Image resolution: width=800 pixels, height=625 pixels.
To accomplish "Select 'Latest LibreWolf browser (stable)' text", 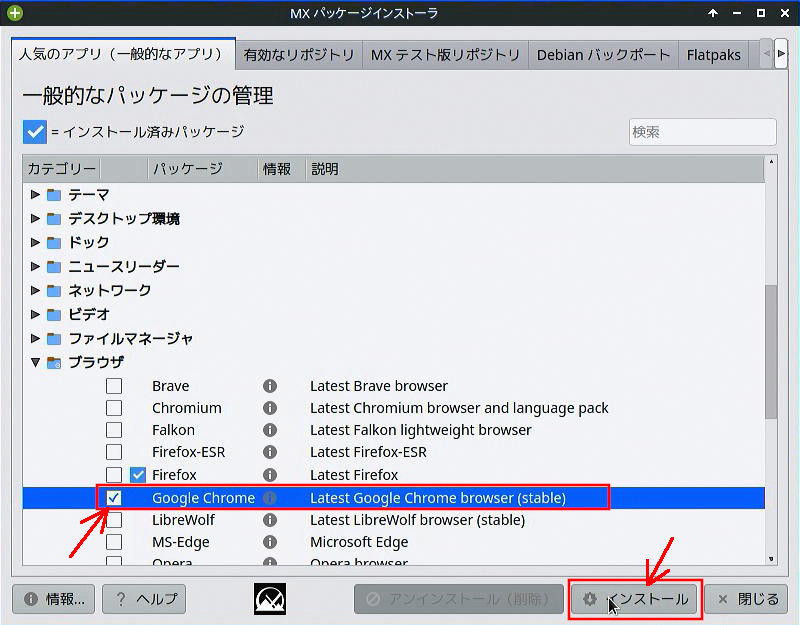I will coord(417,520).
